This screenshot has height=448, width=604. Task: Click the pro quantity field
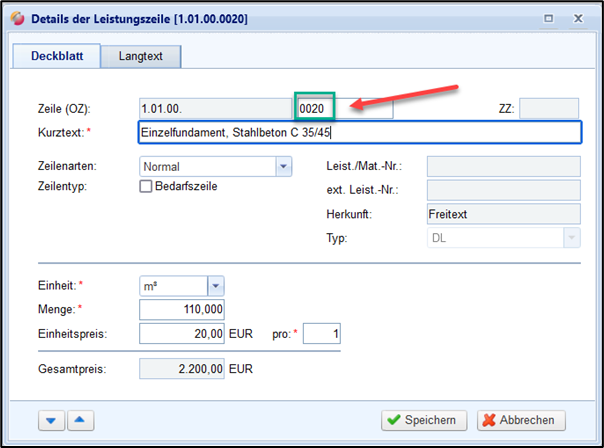[x=321, y=334]
